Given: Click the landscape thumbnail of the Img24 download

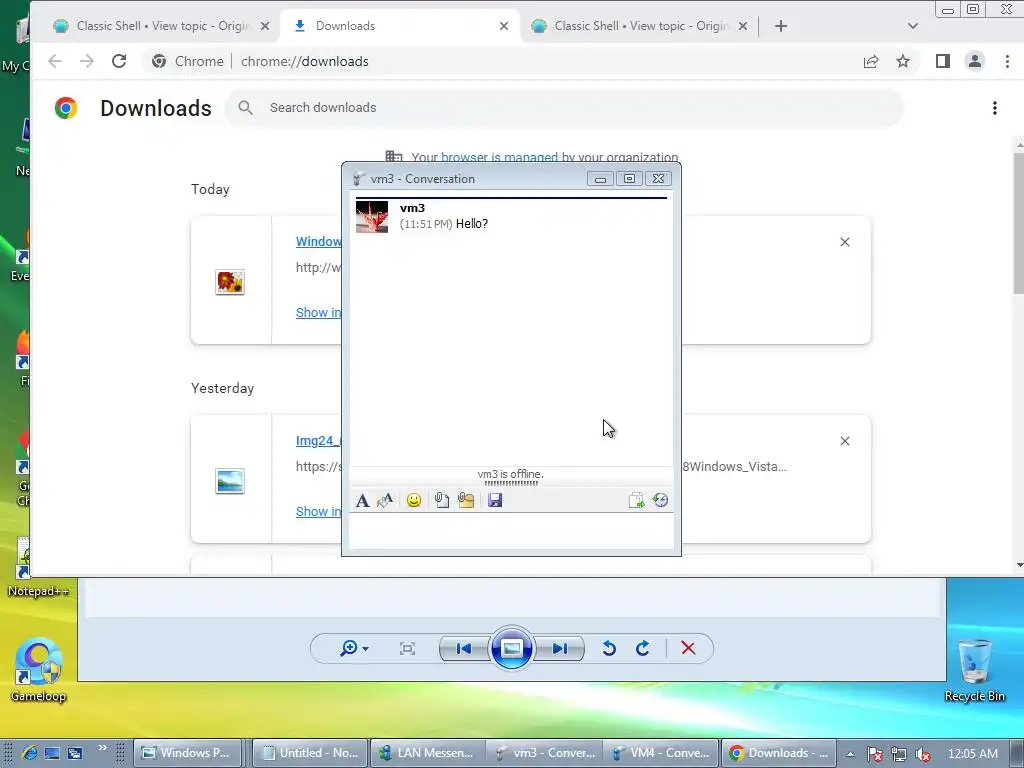Looking at the screenshot, I should tap(230, 481).
